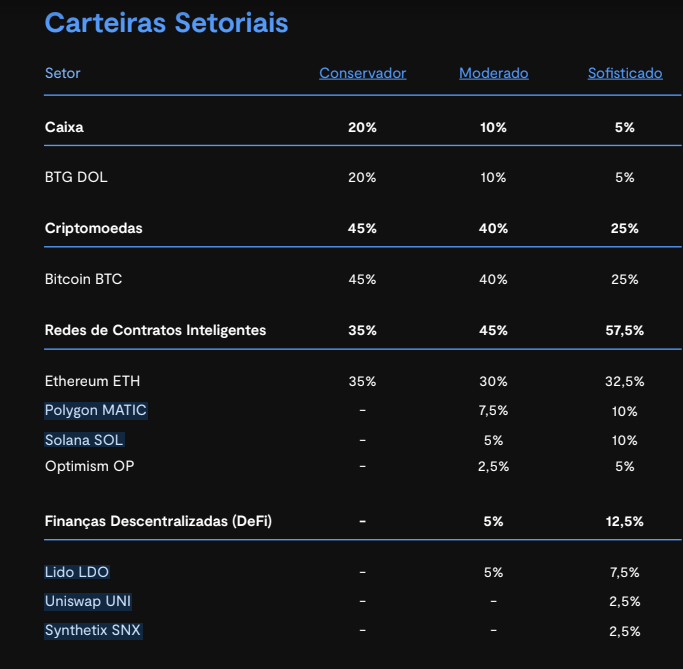Click the Ethereum ETH row label

point(93,381)
